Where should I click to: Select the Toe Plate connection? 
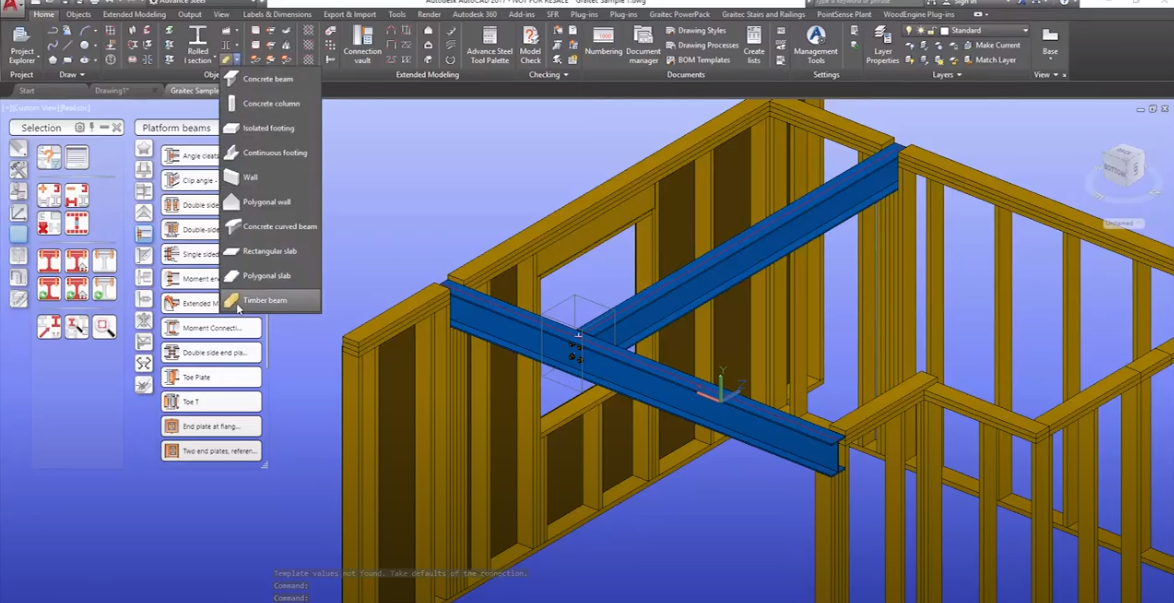coord(210,376)
